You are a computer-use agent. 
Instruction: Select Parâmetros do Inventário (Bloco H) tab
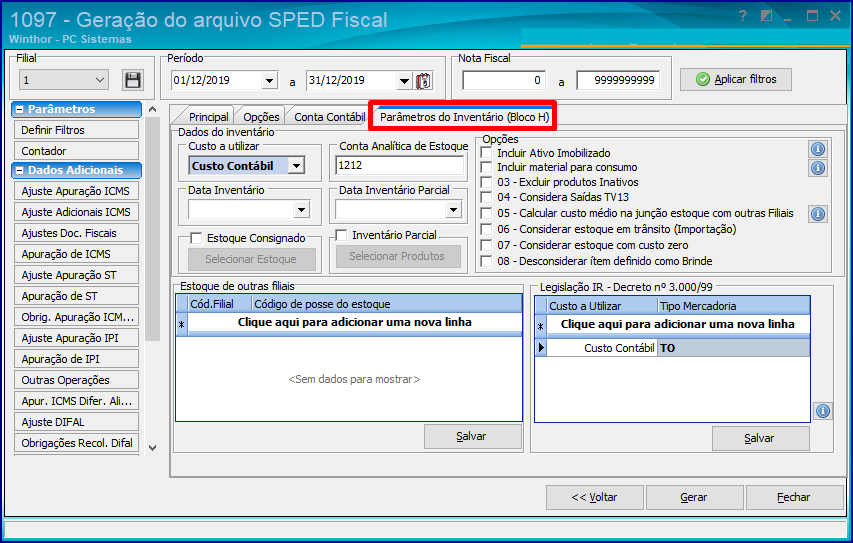tap(464, 117)
